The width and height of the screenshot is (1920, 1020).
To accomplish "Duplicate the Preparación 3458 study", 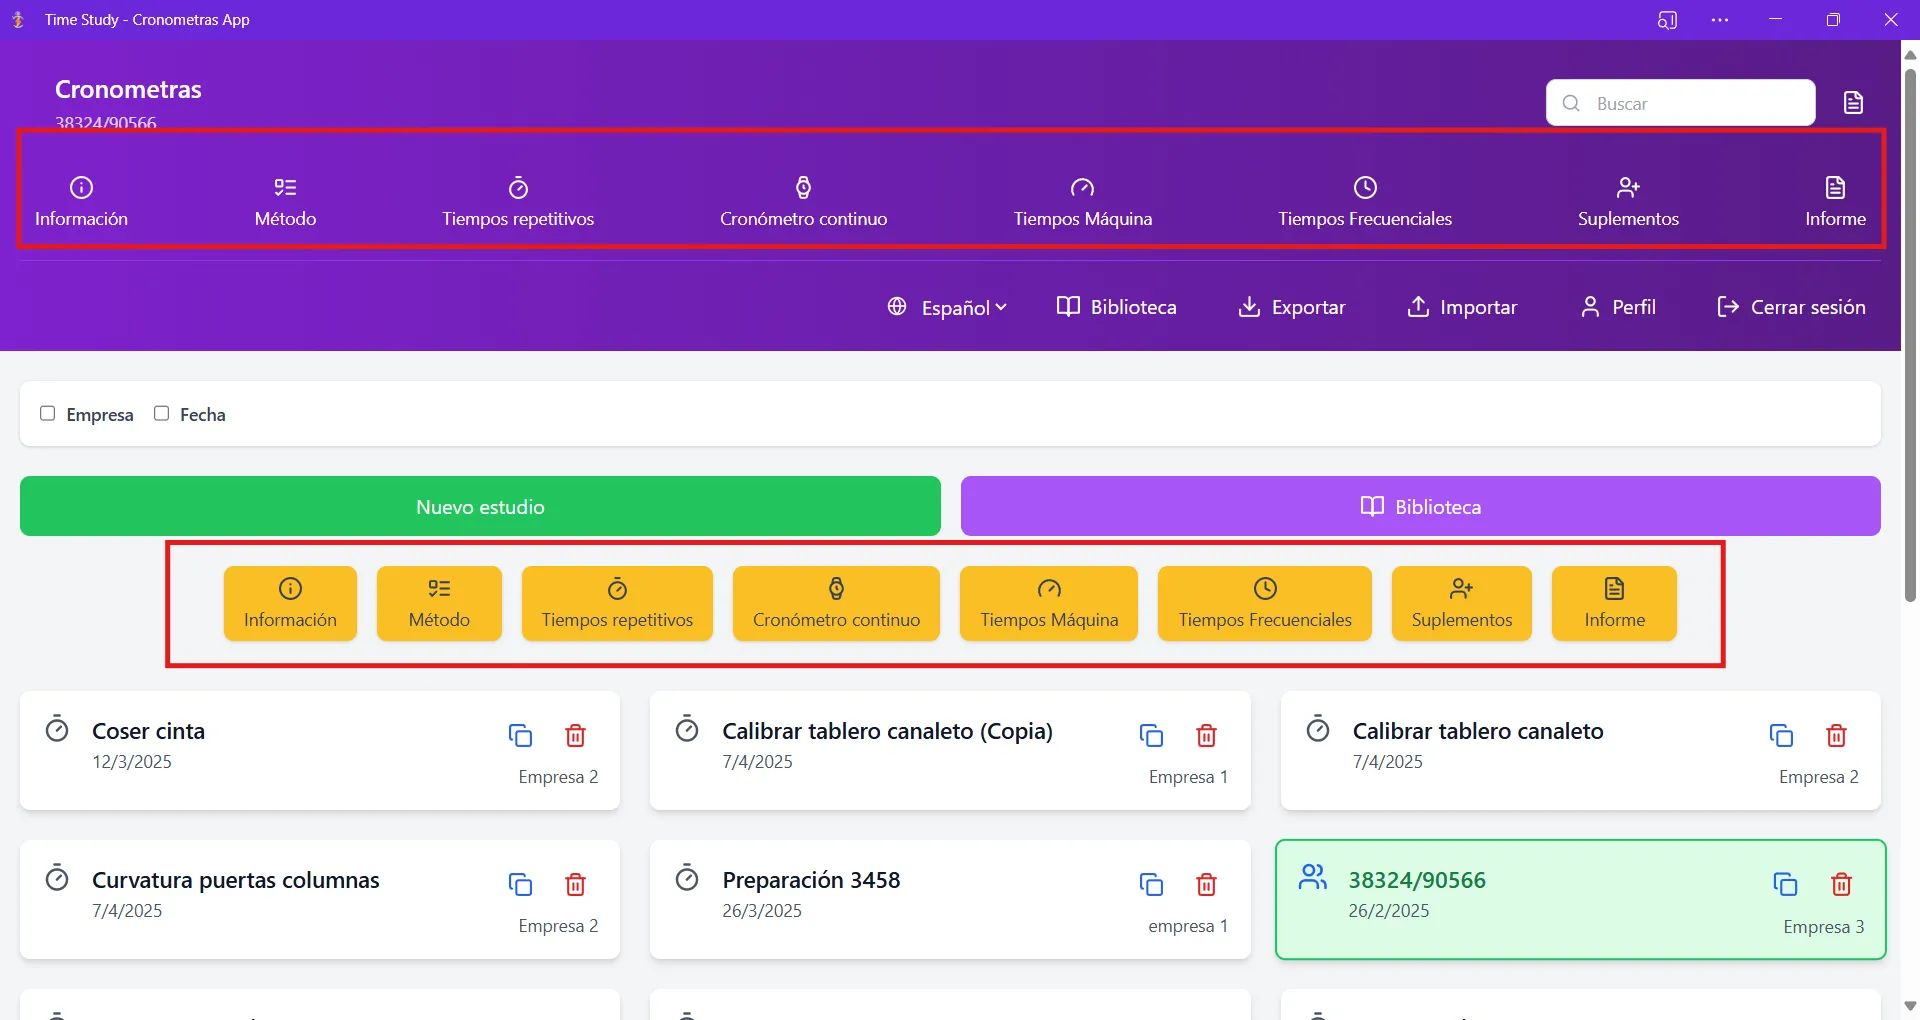I will tap(1151, 885).
